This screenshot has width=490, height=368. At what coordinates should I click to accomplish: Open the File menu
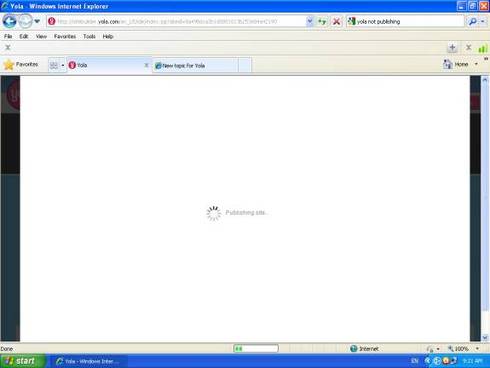[8, 36]
